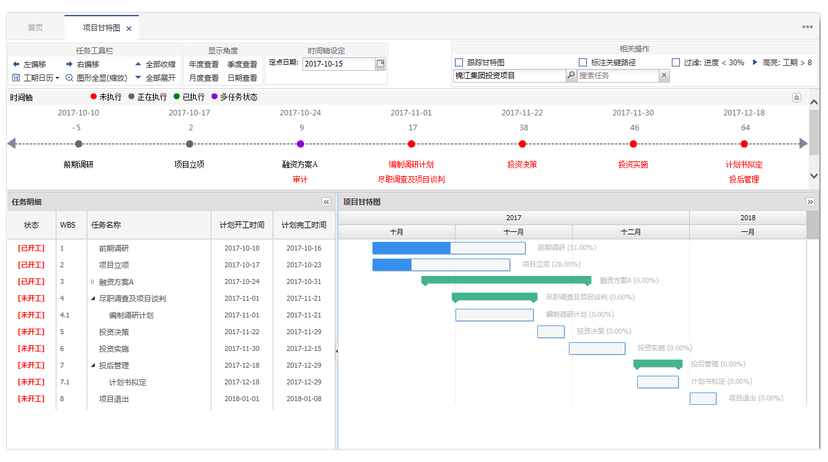The width and height of the screenshot is (828, 462).
Task: Click the 图形全显(缩放) zoom magnifier icon
Action: point(69,78)
